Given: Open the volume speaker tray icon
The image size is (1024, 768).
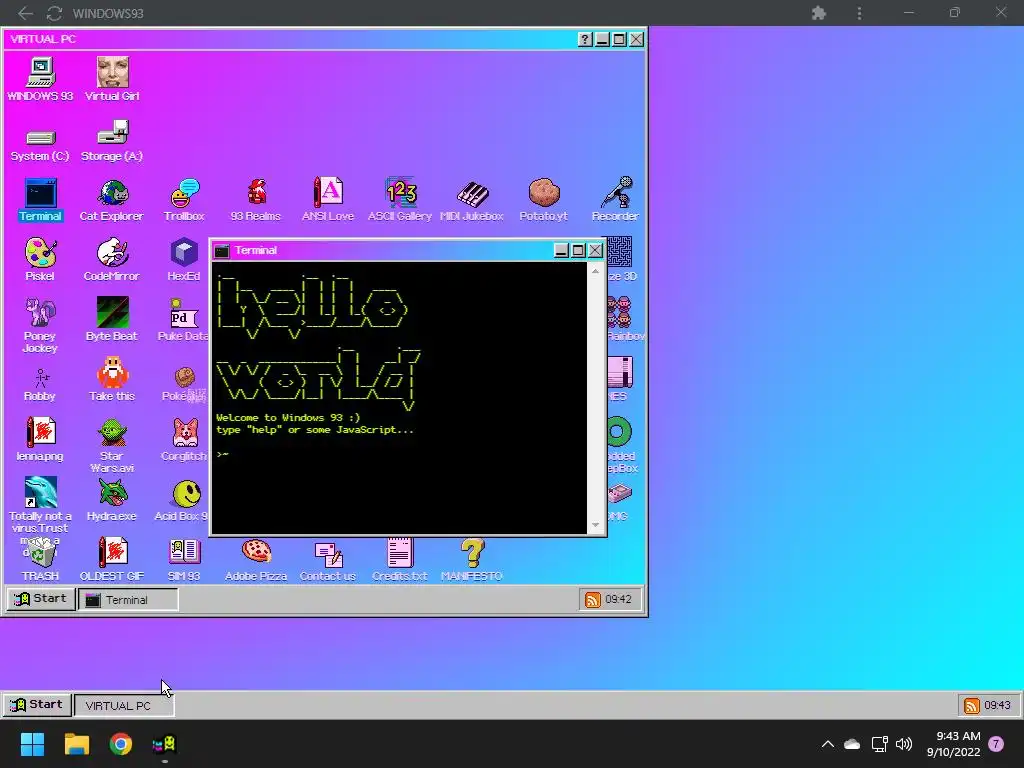Looking at the screenshot, I should point(904,744).
